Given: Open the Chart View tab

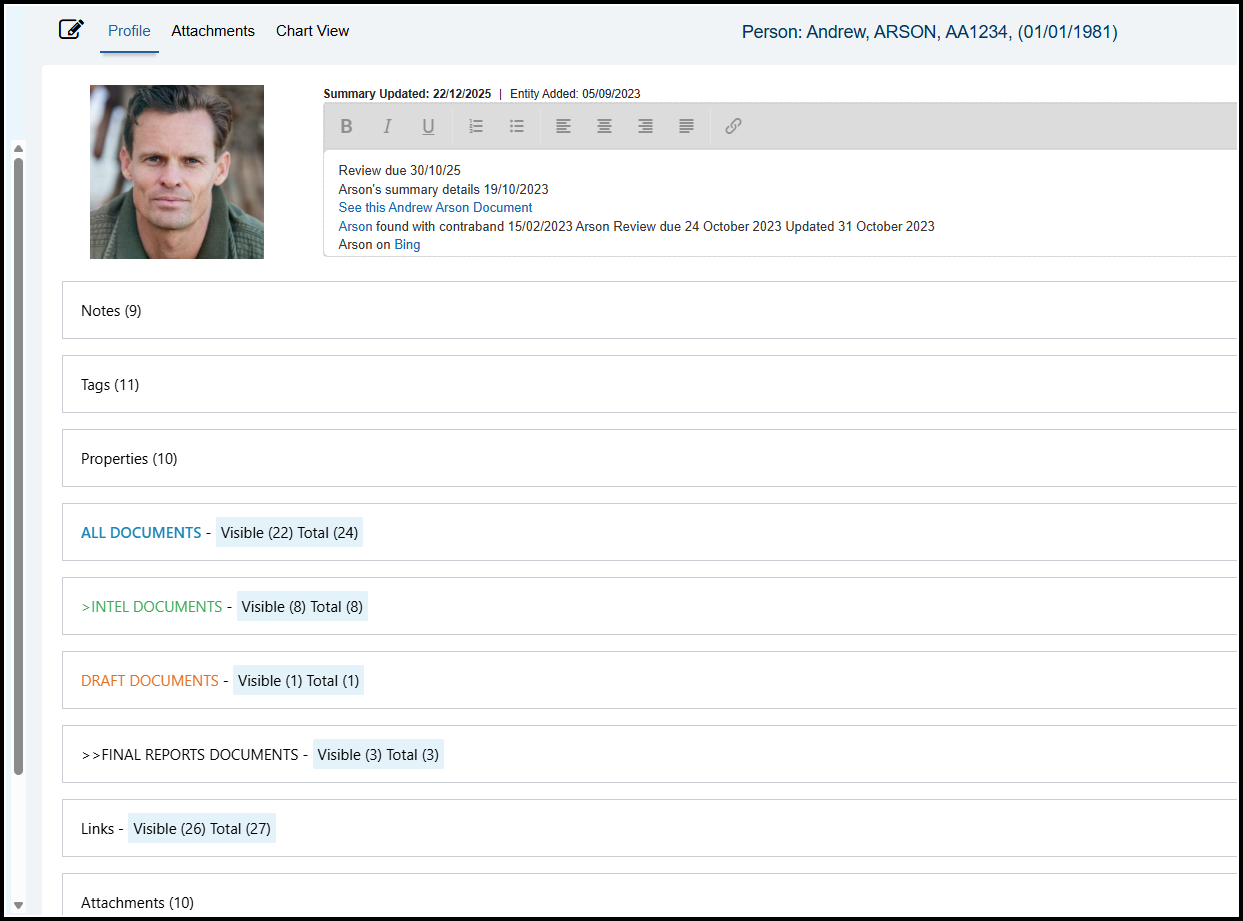Looking at the screenshot, I should tap(312, 31).
